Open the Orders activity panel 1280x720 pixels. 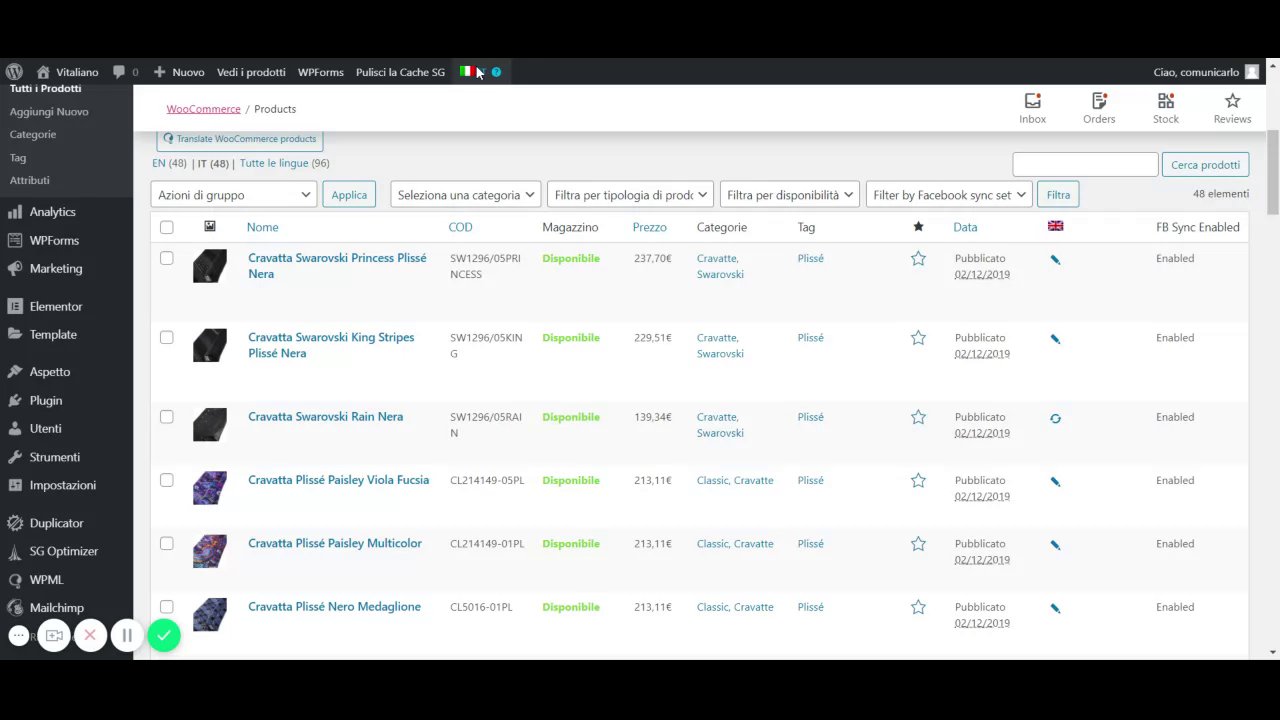click(x=1099, y=108)
